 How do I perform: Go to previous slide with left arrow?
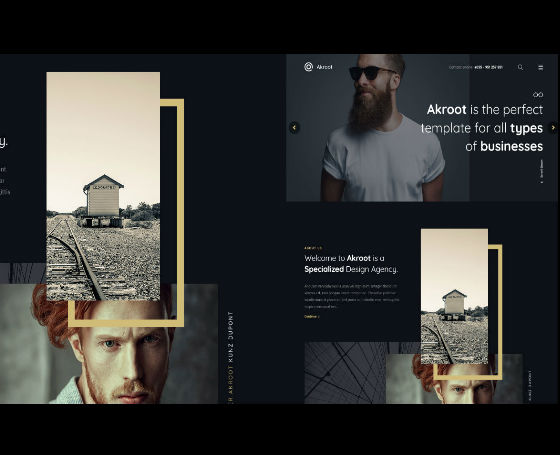click(294, 127)
